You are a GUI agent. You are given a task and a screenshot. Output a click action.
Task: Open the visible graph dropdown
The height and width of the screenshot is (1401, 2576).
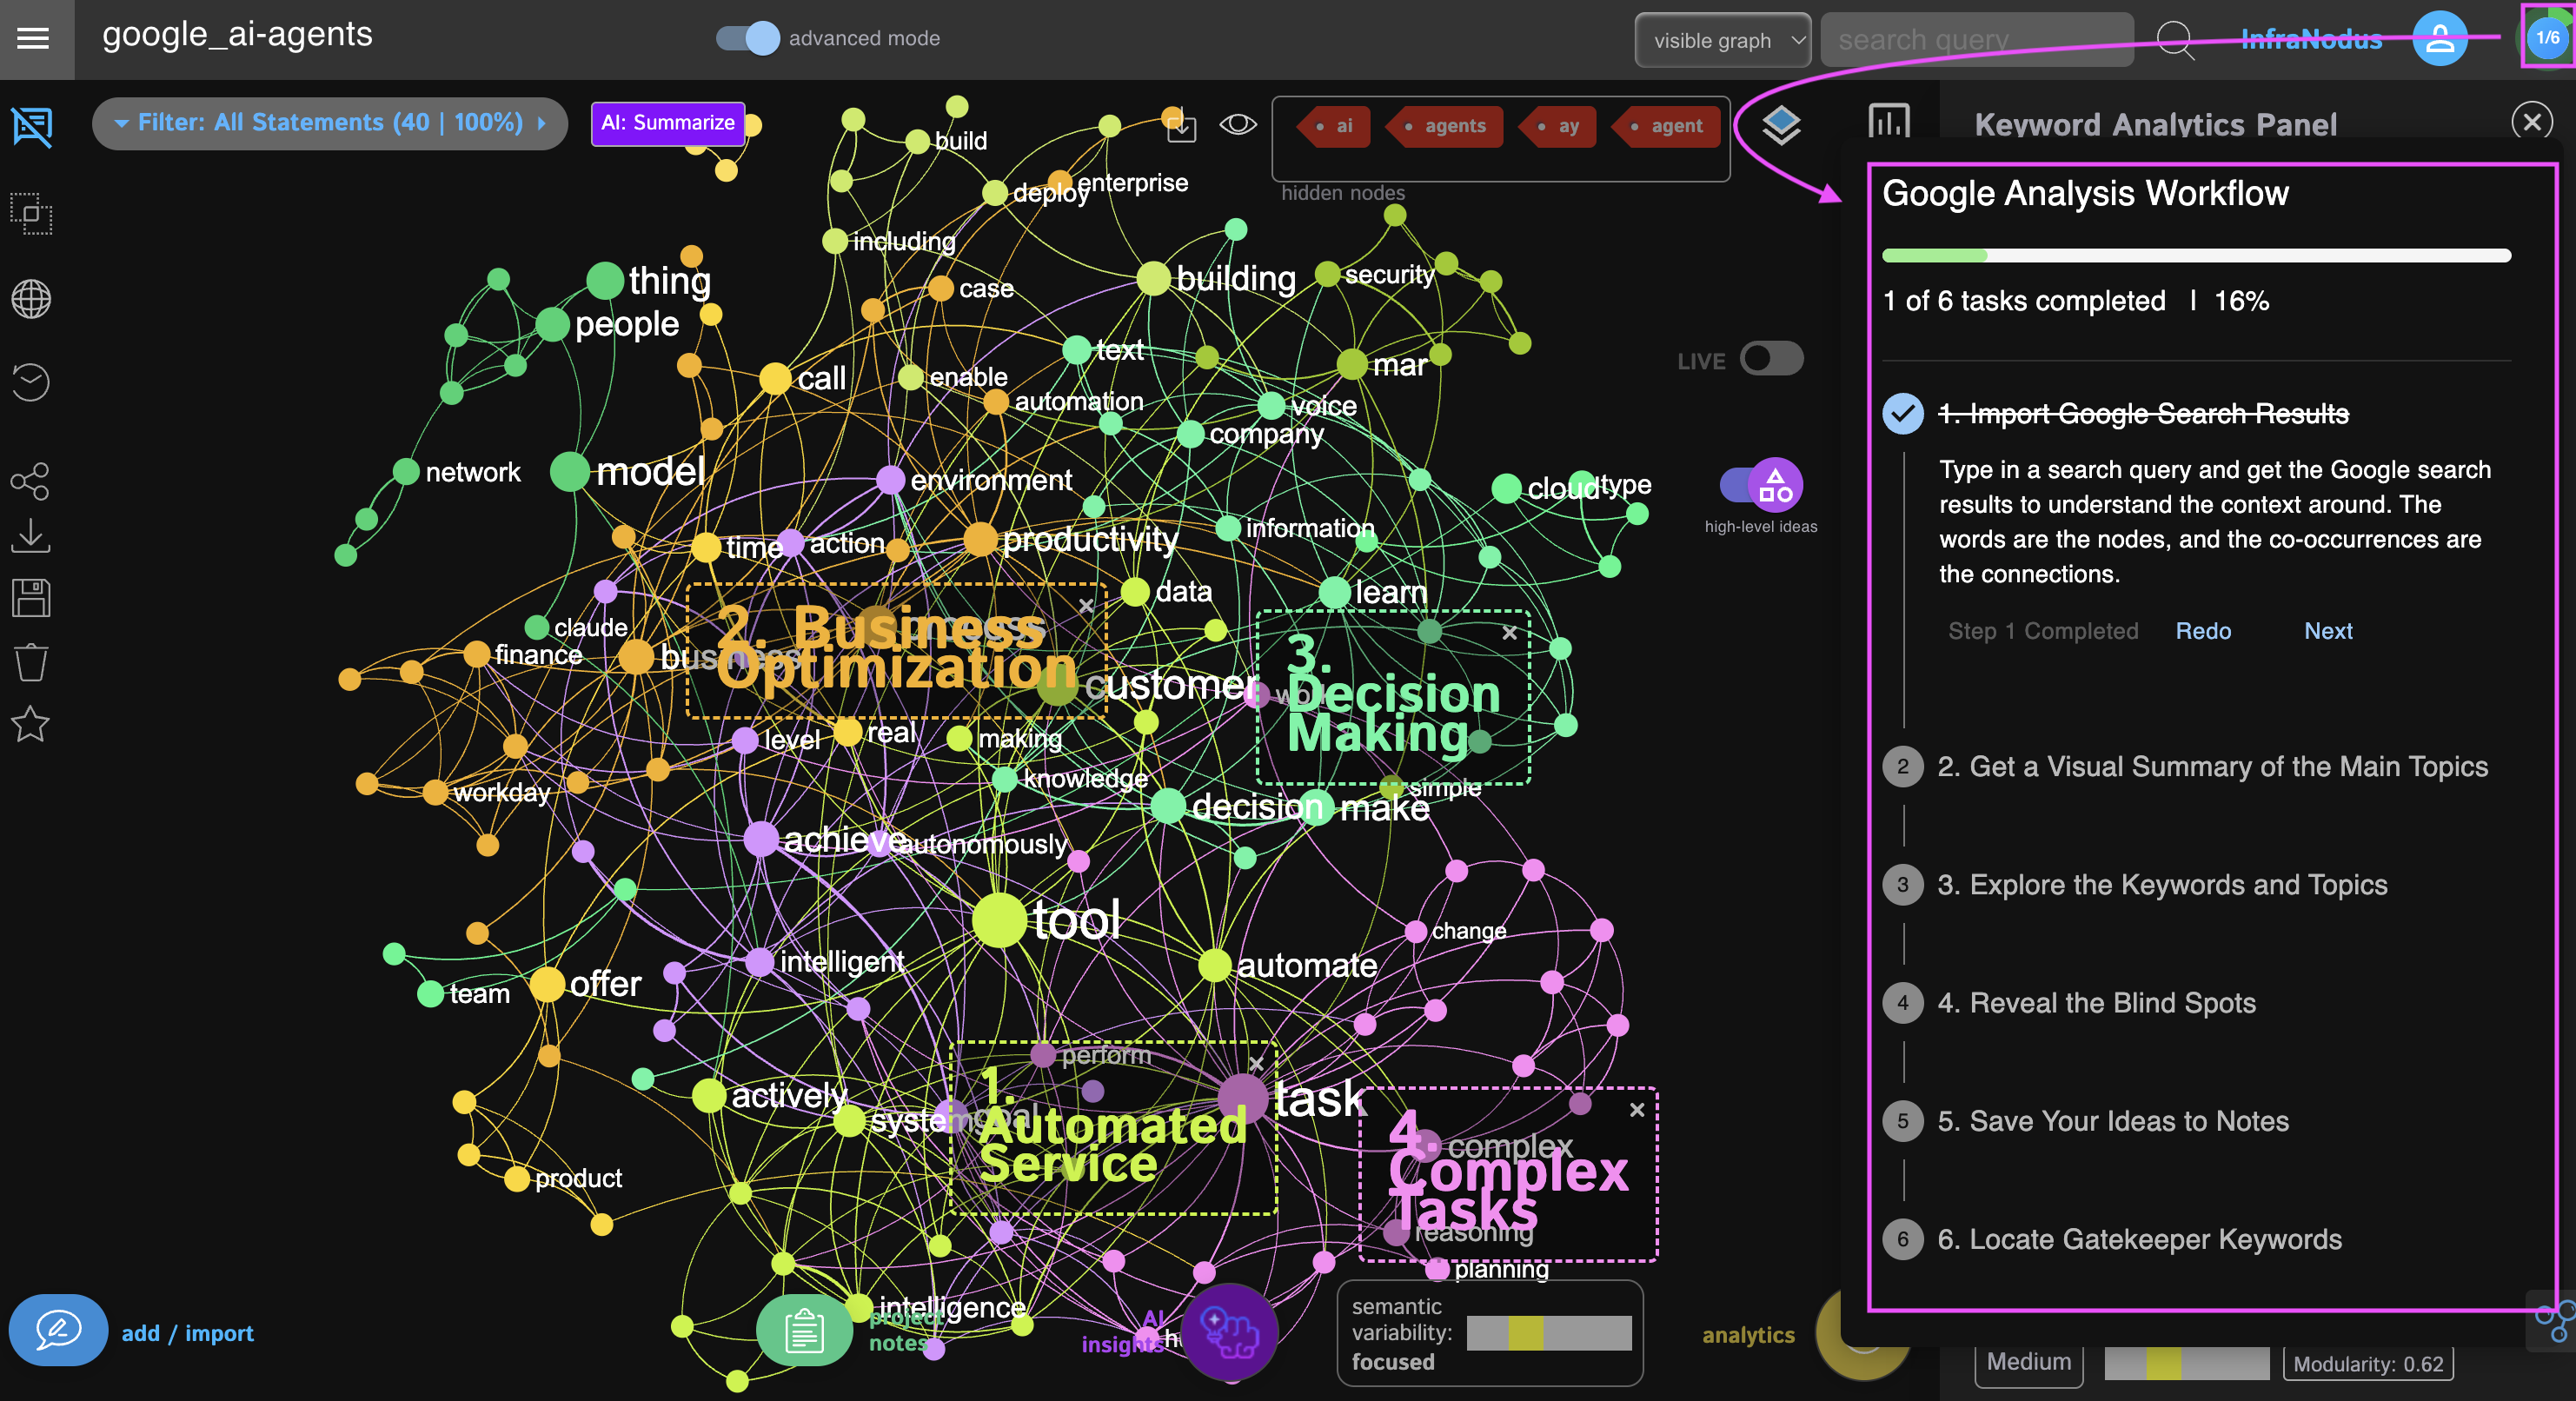pos(1723,40)
